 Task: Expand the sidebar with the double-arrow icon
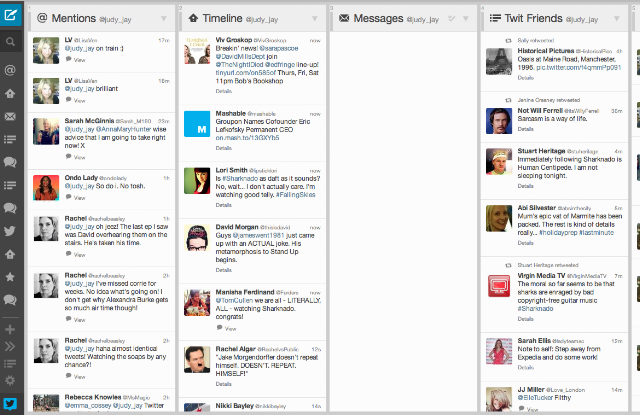click(10, 346)
